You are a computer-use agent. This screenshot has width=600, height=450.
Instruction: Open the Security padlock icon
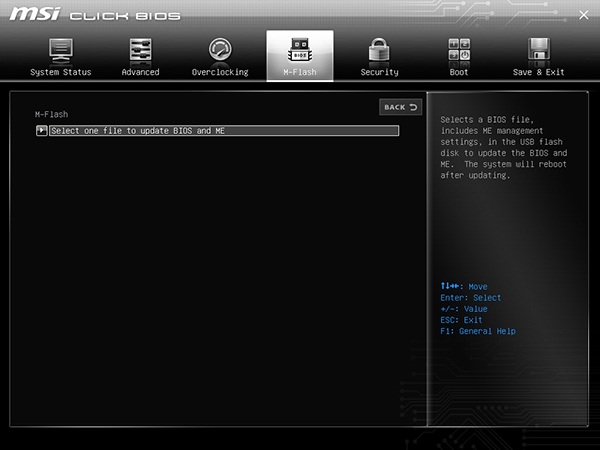[379, 49]
